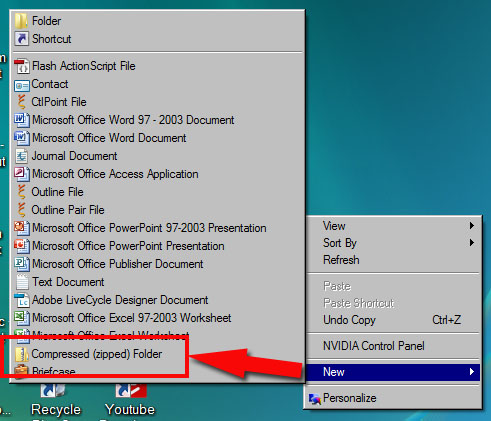491x421 pixels.
Task: Expand the View submenu arrow
Action: coord(472,226)
